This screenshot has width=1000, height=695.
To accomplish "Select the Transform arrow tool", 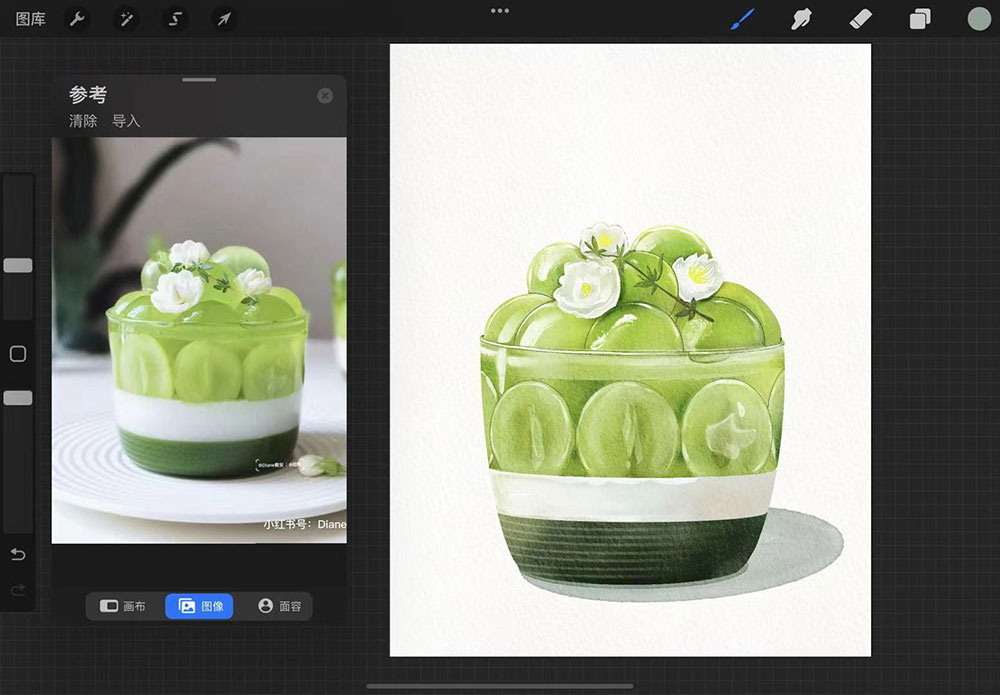I will [x=224, y=19].
